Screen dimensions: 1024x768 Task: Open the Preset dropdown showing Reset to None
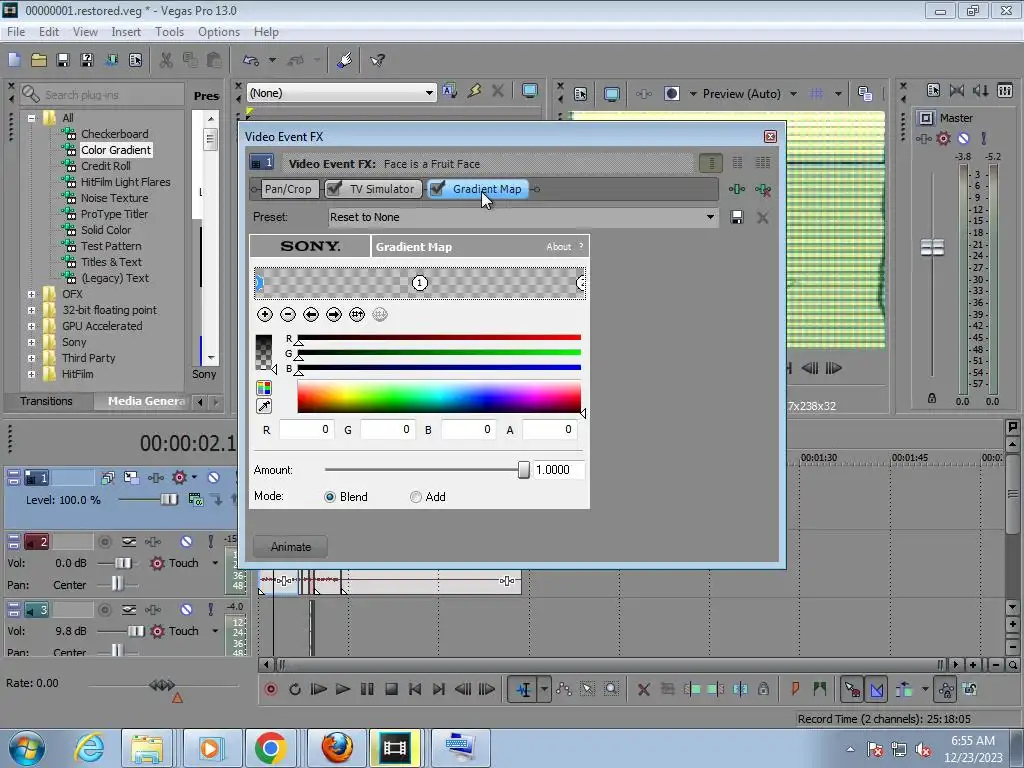(x=522, y=217)
